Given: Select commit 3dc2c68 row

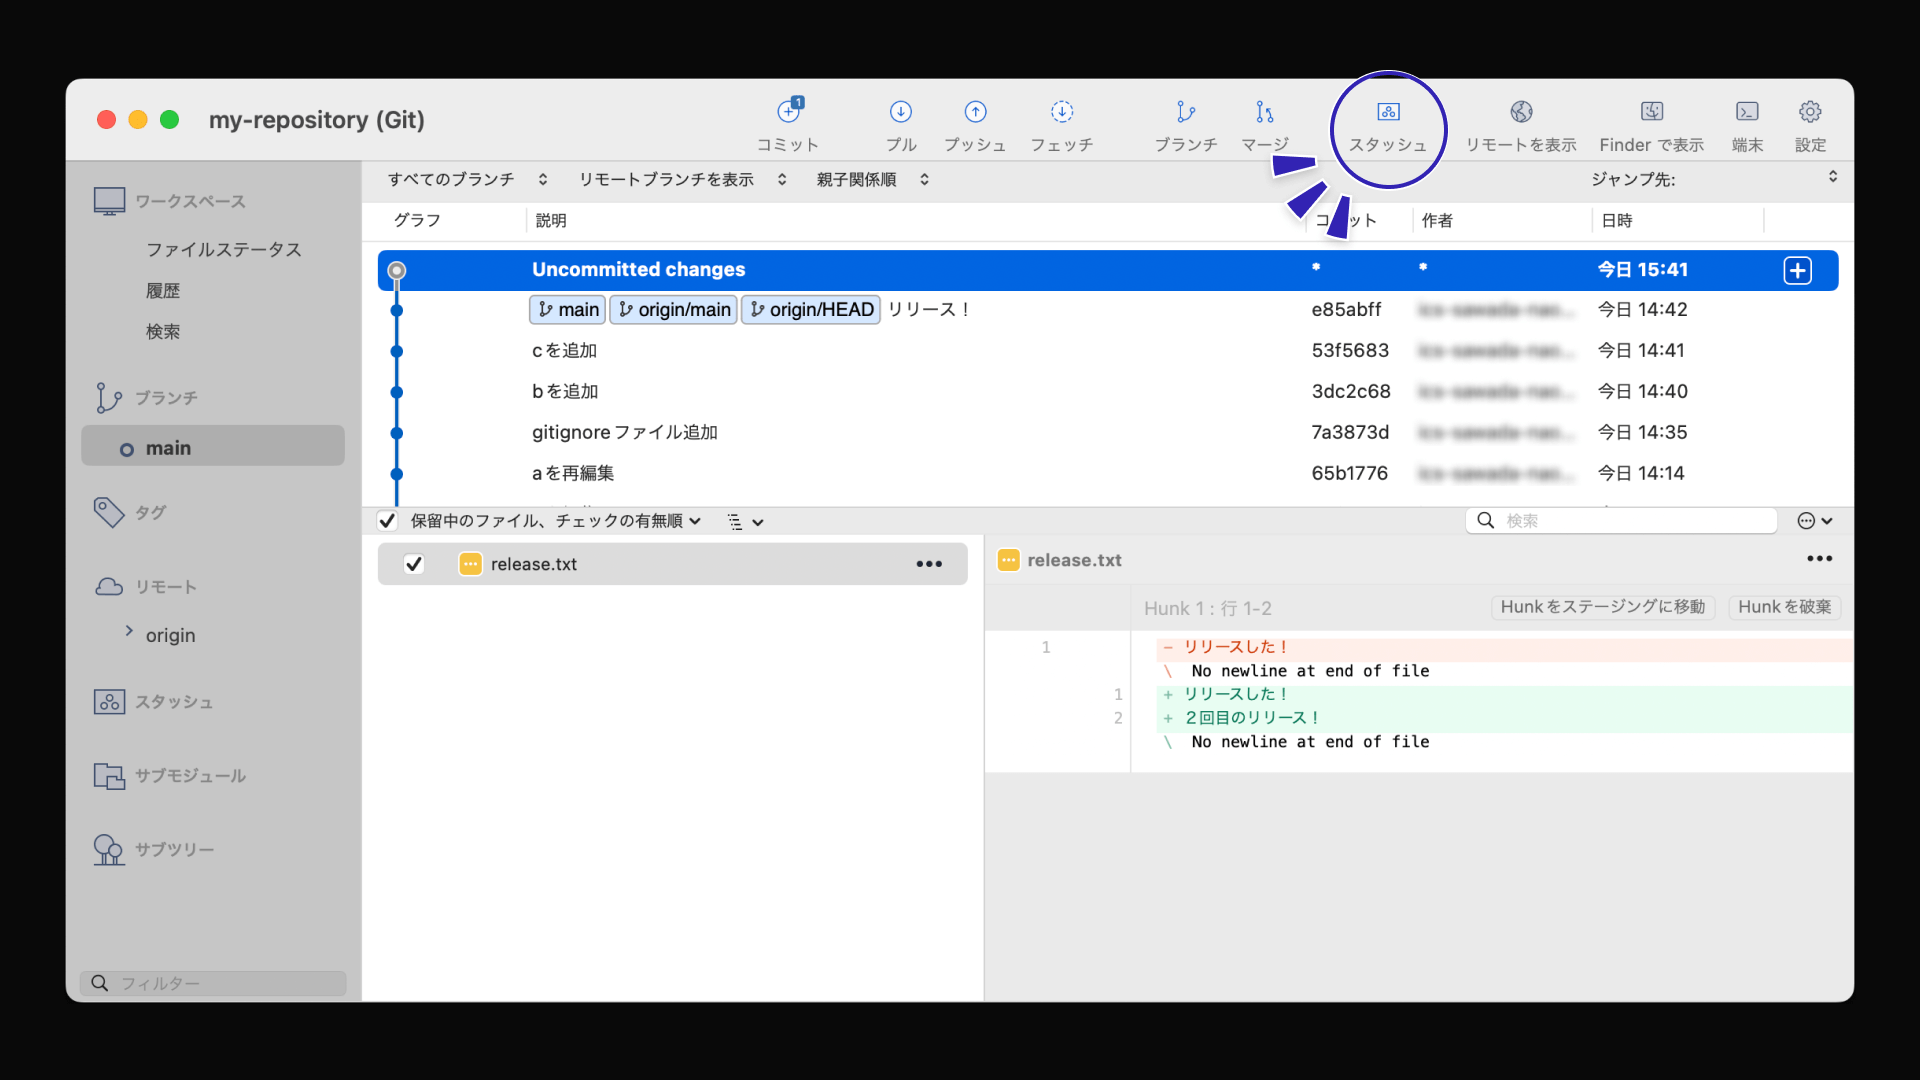Looking at the screenshot, I should click(1108, 392).
